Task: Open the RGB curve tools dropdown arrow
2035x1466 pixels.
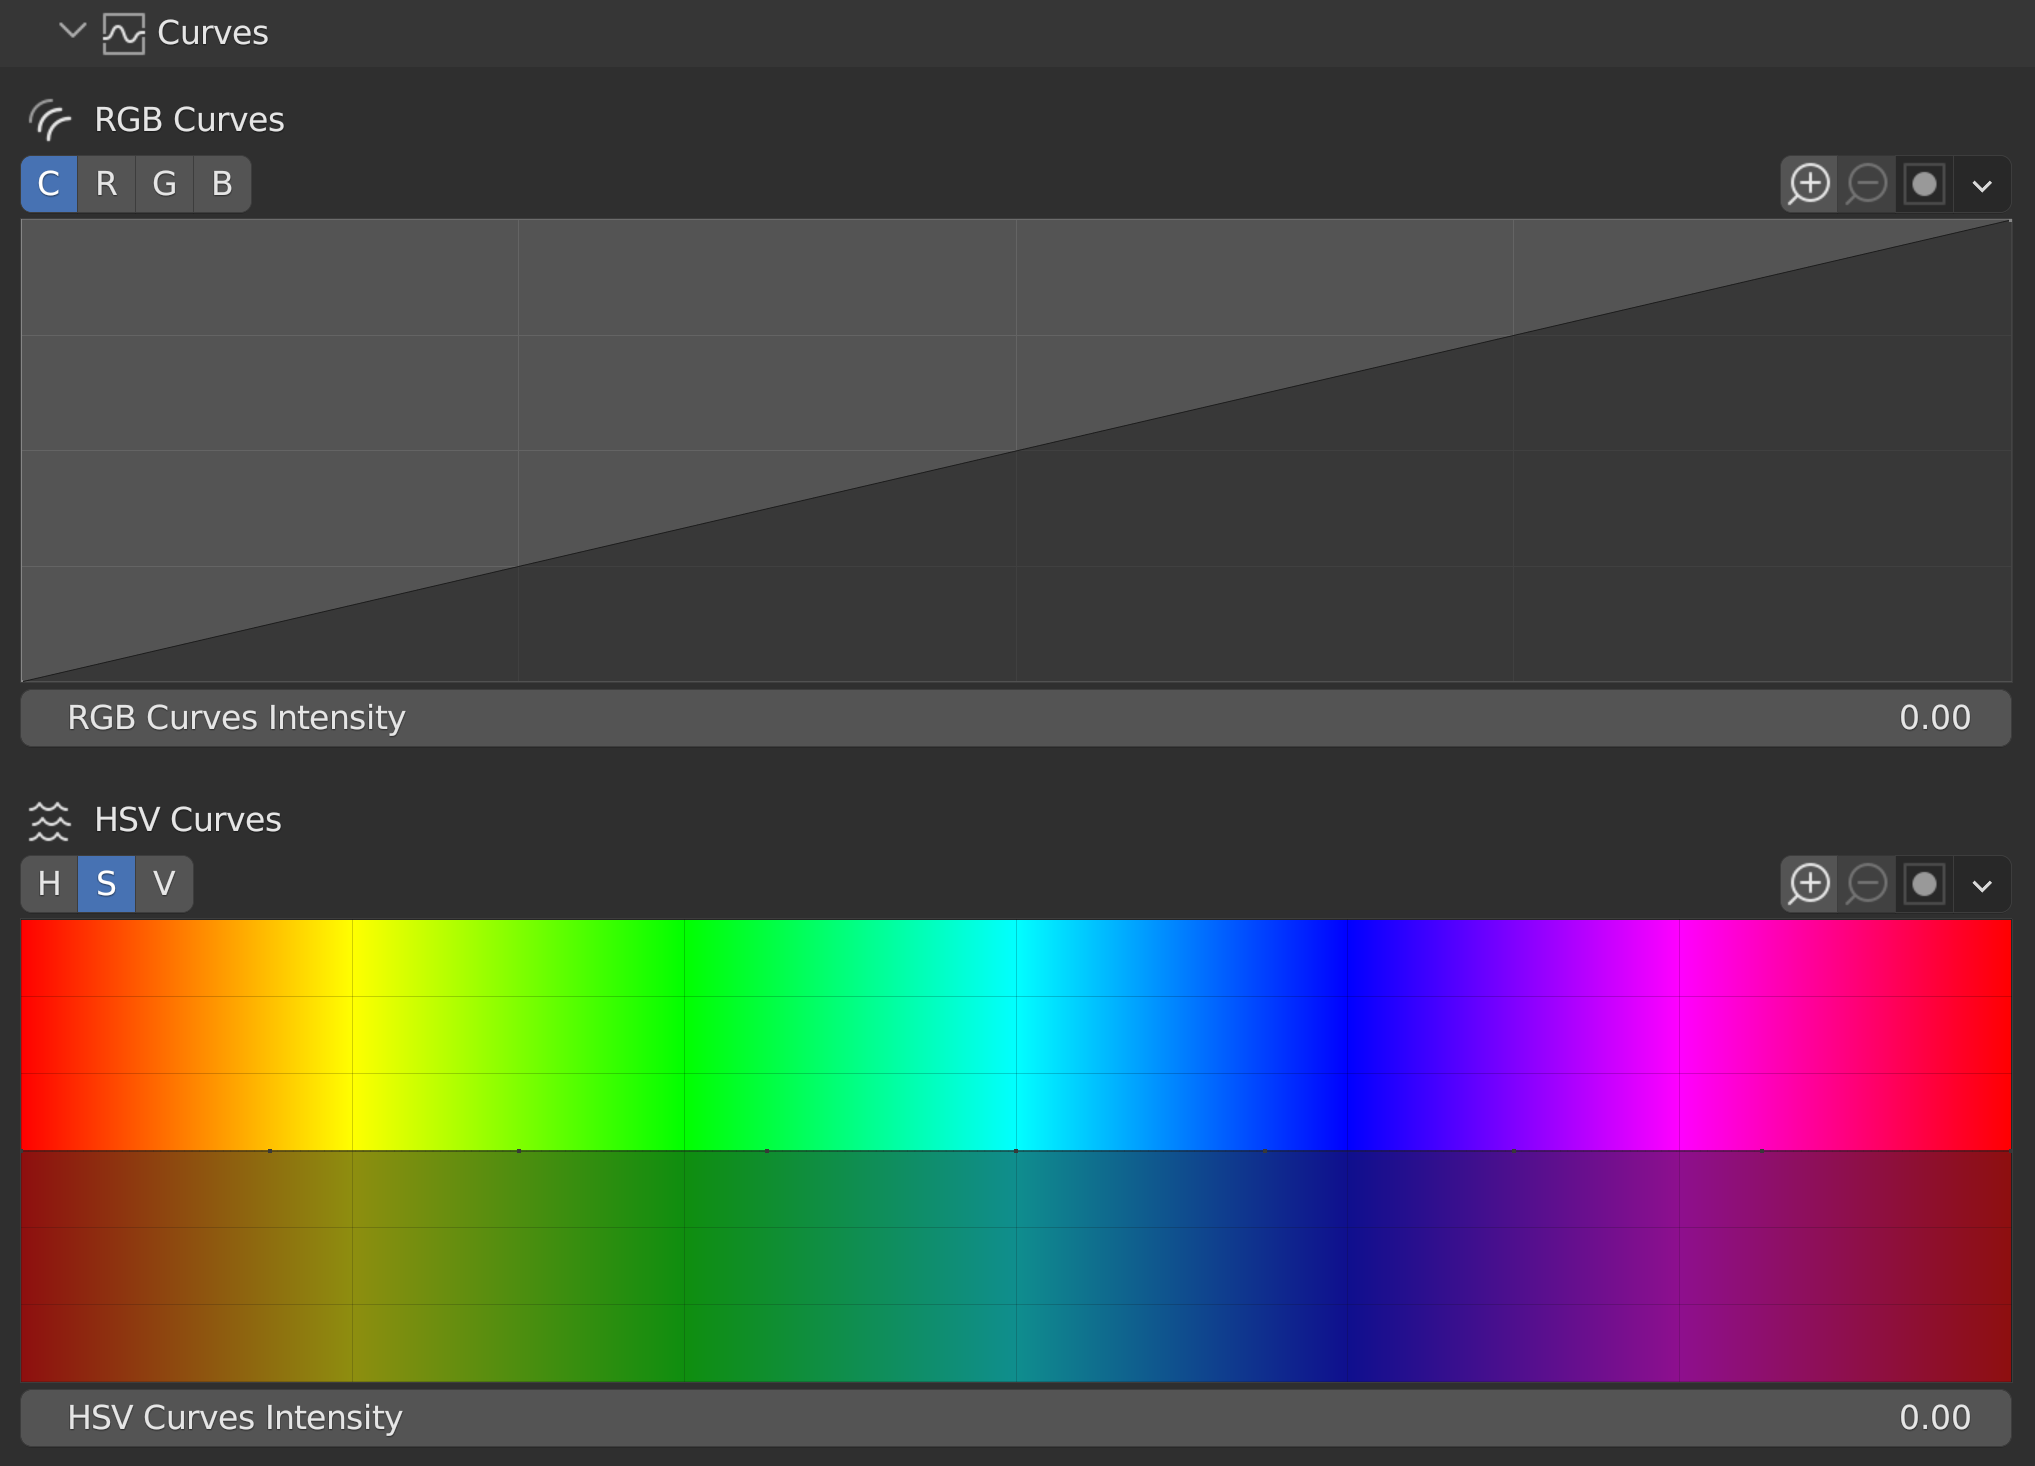Action: 1982,185
